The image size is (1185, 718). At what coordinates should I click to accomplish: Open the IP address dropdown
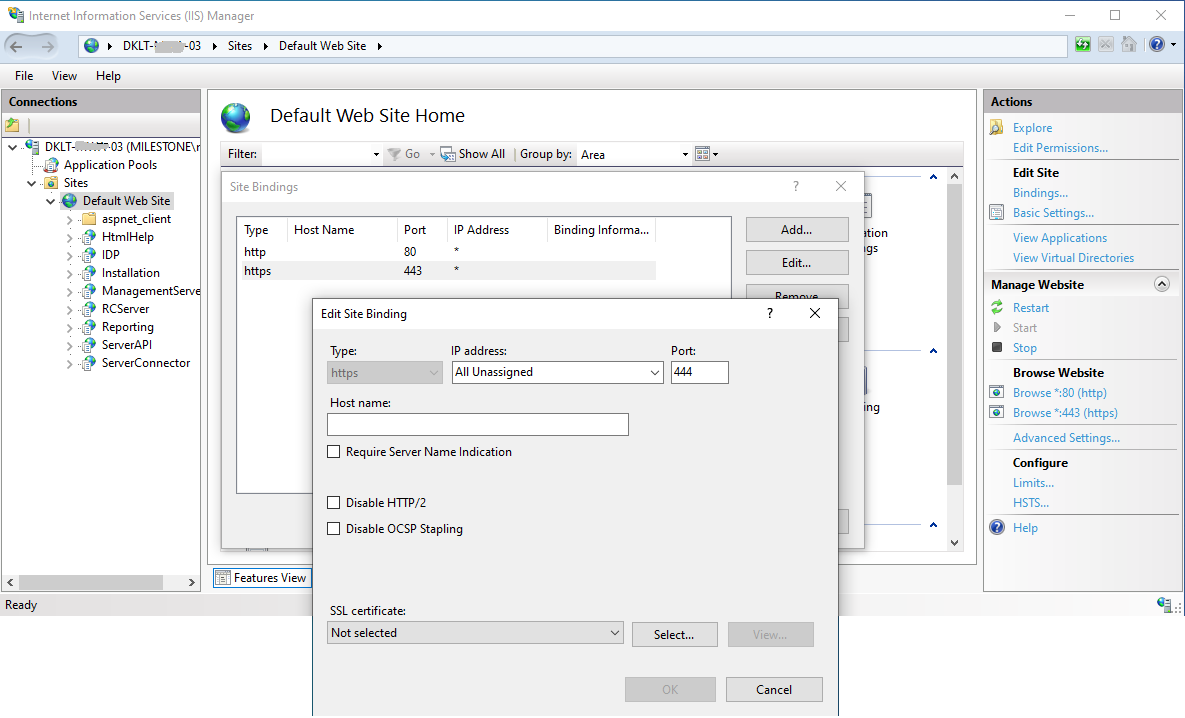point(654,373)
